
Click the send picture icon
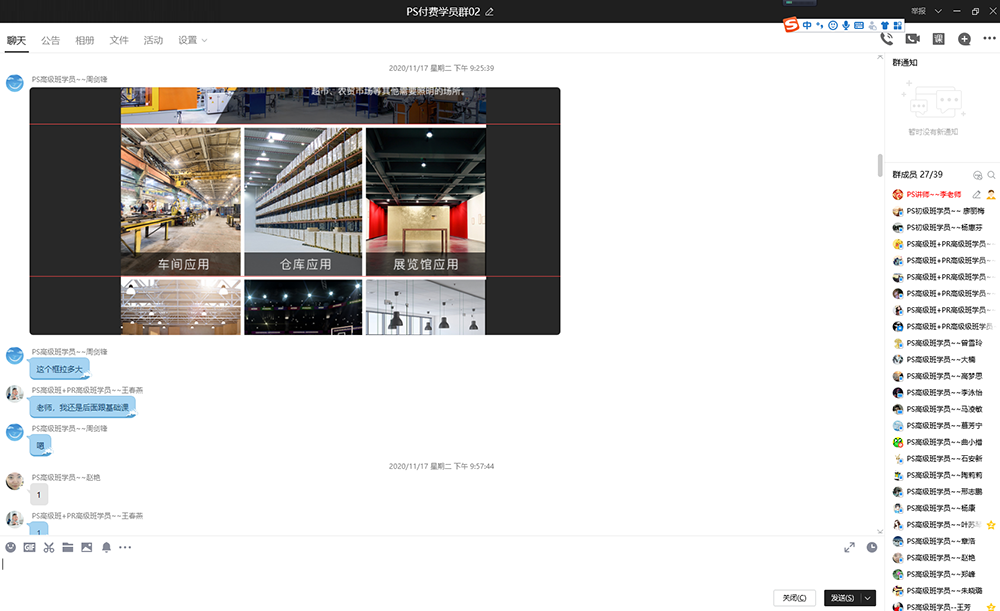[87, 547]
